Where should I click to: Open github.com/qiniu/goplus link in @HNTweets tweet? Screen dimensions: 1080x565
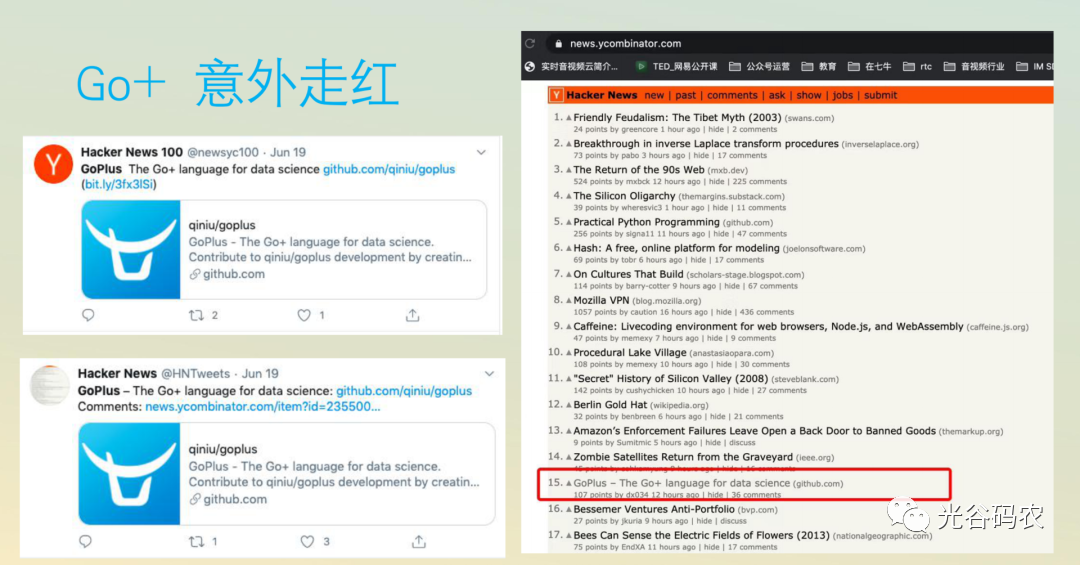click(404, 391)
